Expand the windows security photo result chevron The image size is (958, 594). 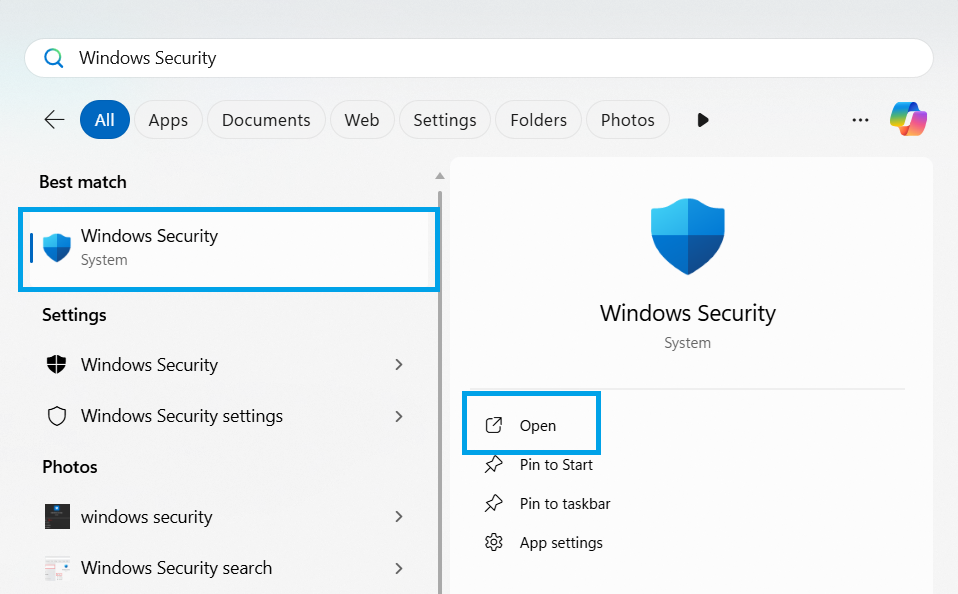coord(399,517)
